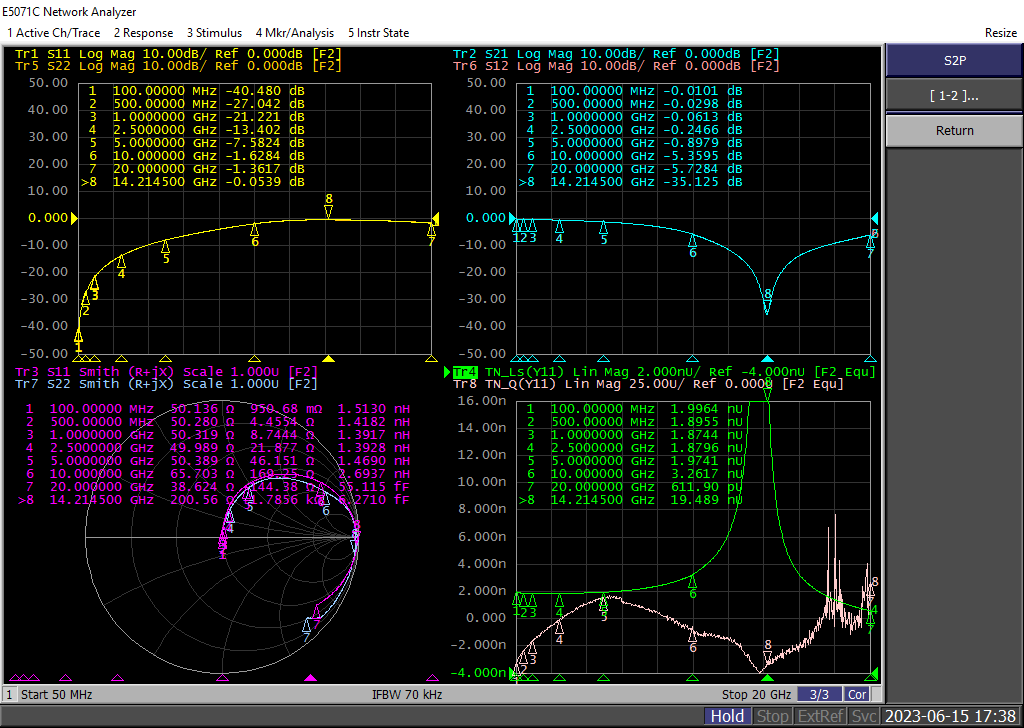Activate trace Tr5 S22 Log Mag label

pyautogui.click(x=178, y=65)
